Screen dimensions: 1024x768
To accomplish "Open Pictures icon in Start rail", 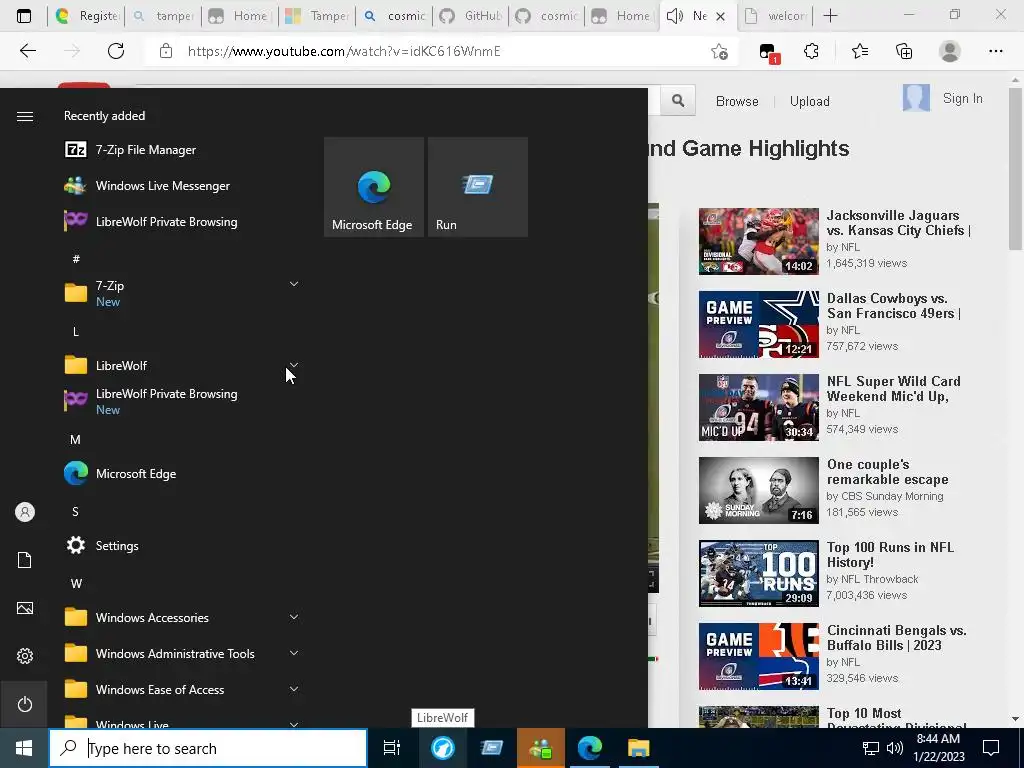I will coord(25,608).
